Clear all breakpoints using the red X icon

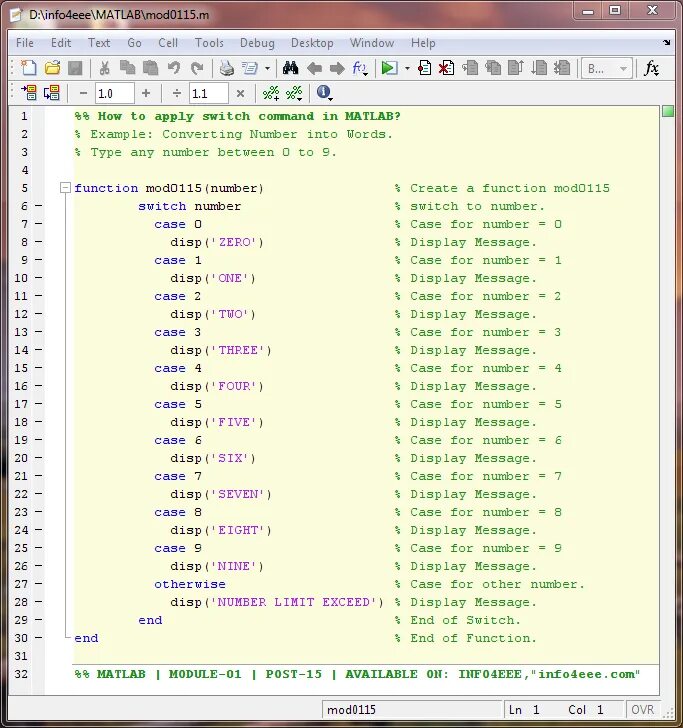click(447, 68)
